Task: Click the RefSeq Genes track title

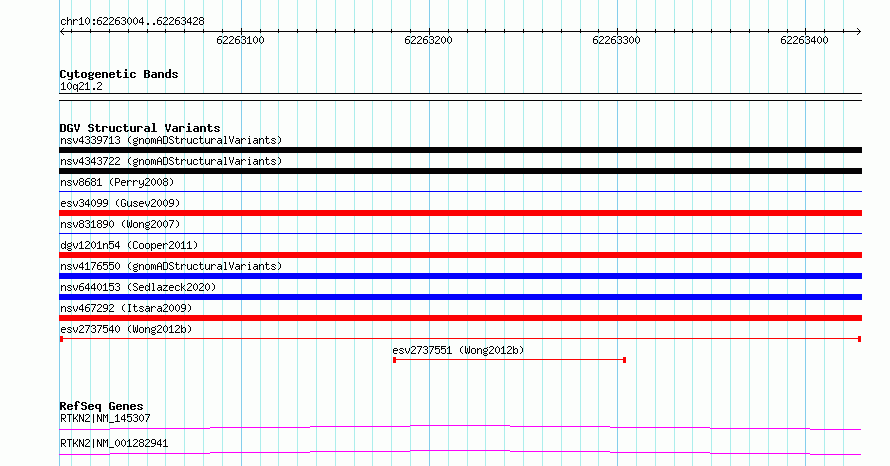Action: coord(101,406)
